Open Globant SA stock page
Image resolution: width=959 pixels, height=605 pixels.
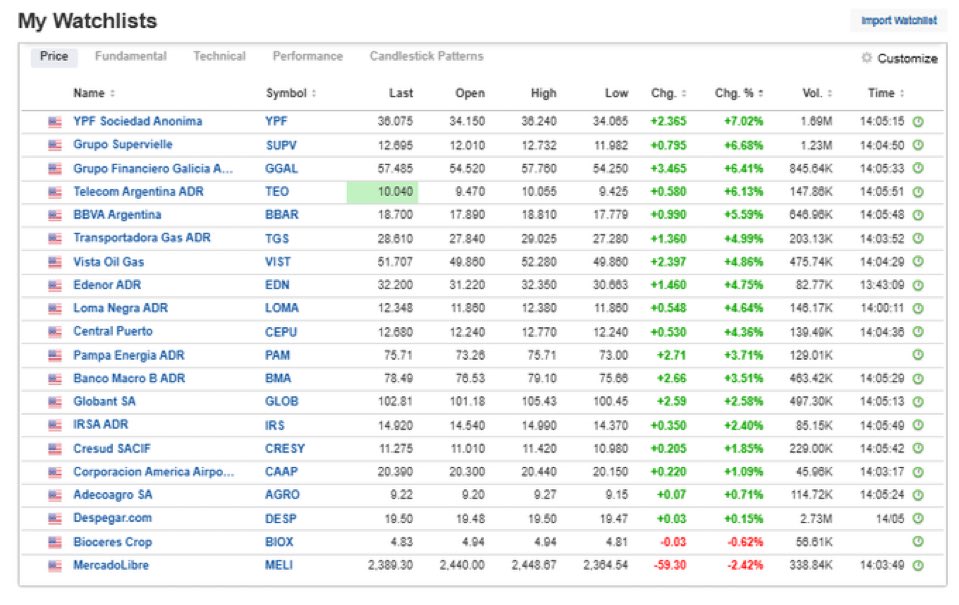[105, 401]
